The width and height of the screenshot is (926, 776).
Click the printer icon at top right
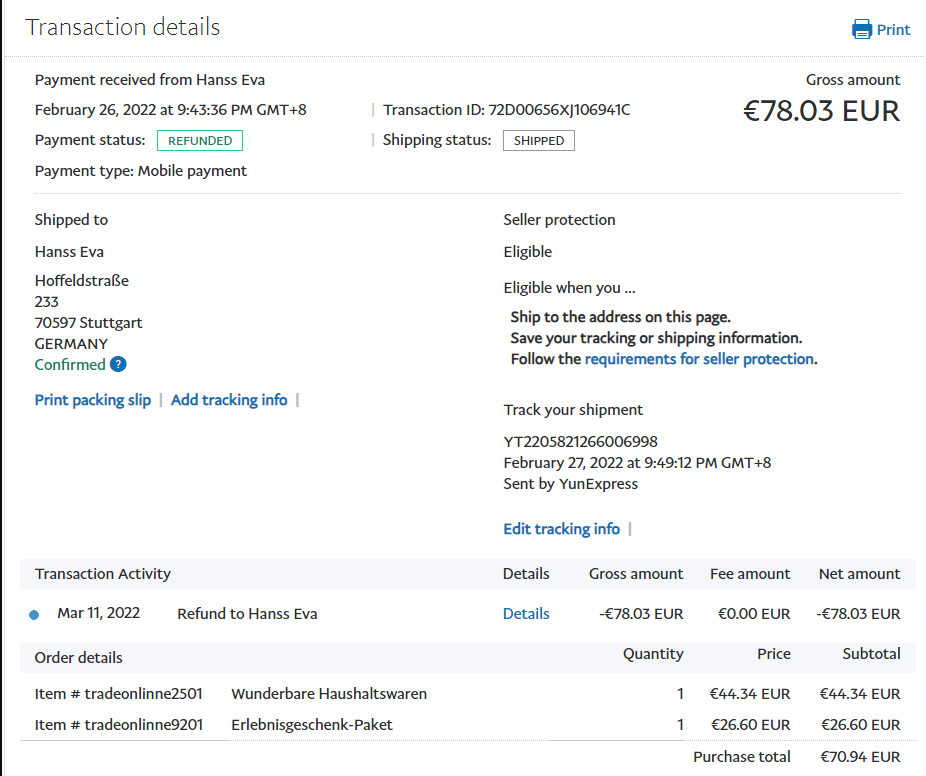click(x=861, y=29)
